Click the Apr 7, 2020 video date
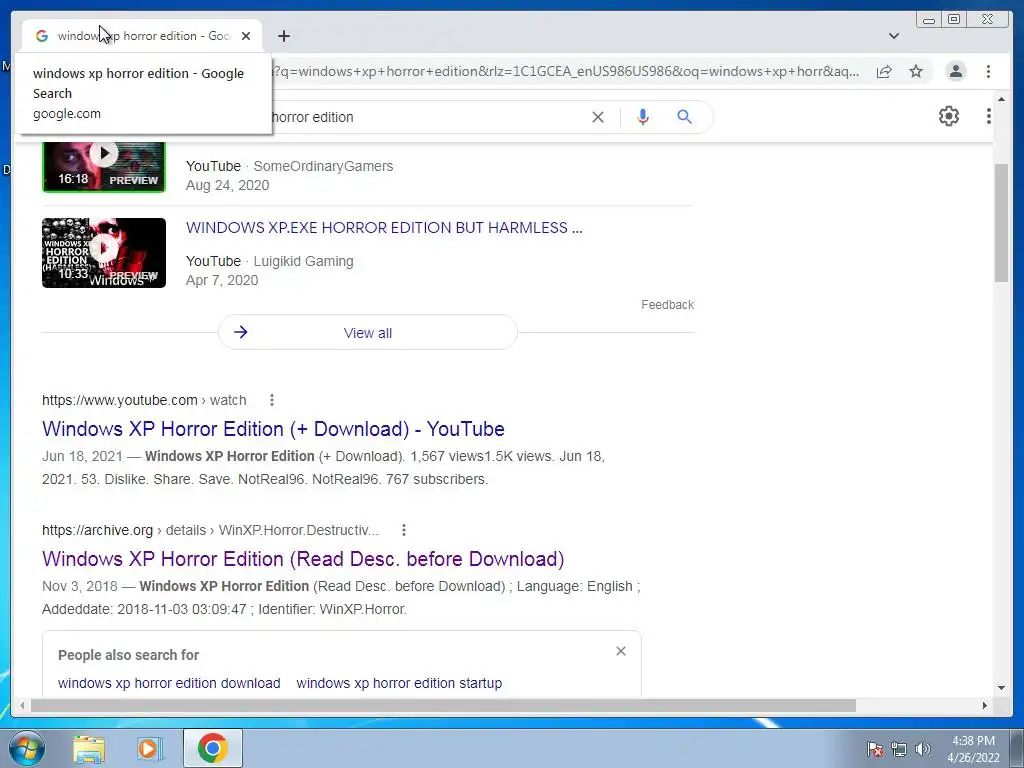Screen dimensions: 1024x768 click(221, 280)
